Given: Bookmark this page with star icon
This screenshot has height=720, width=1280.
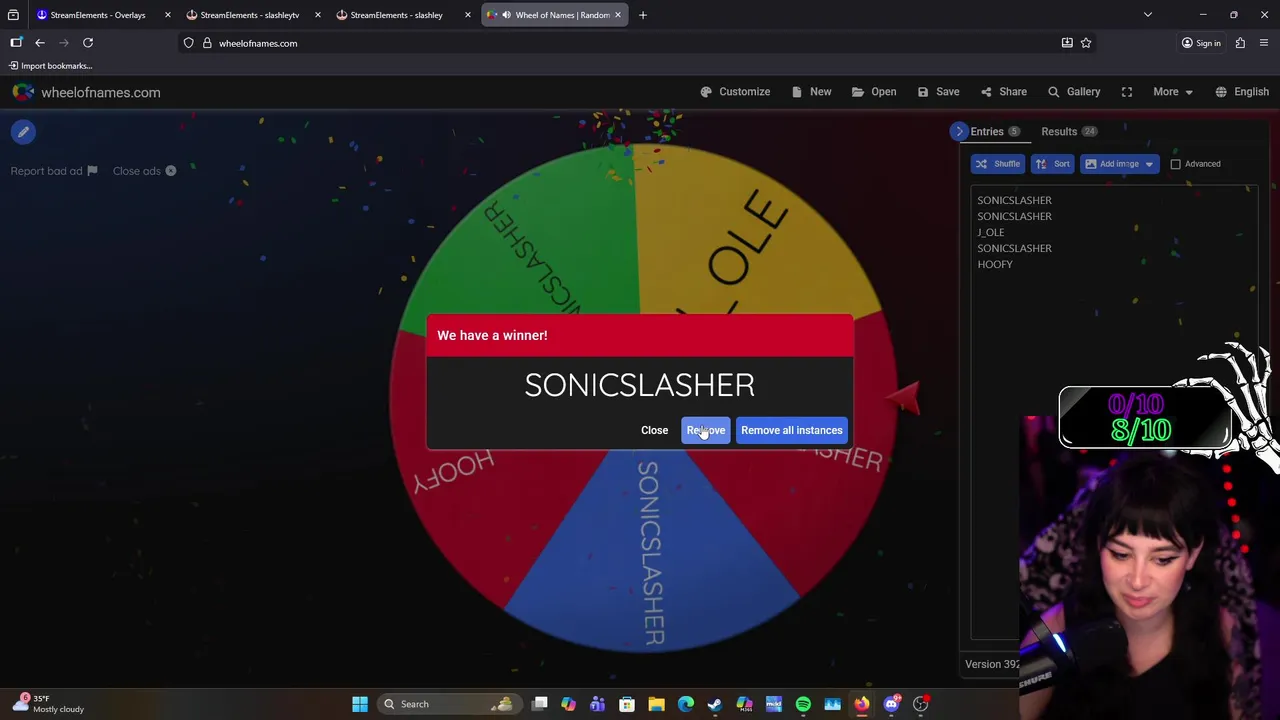Looking at the screenshot, I should click(1086, 43).
